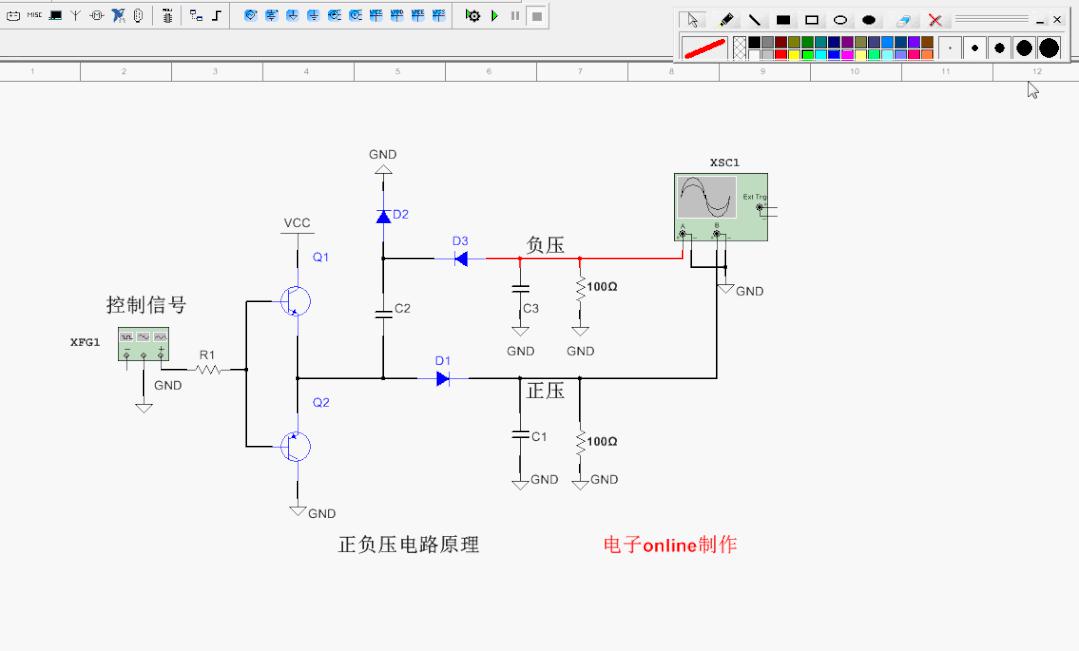Click the XSC1 oscilloscope instrument
Image resolution: width=1079 pixels, height=651 pixels.
click(x=720, y=206)
